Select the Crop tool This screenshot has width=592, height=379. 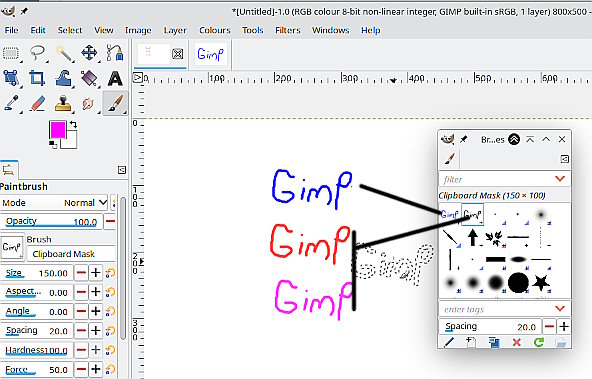click(x=37, y=79)
